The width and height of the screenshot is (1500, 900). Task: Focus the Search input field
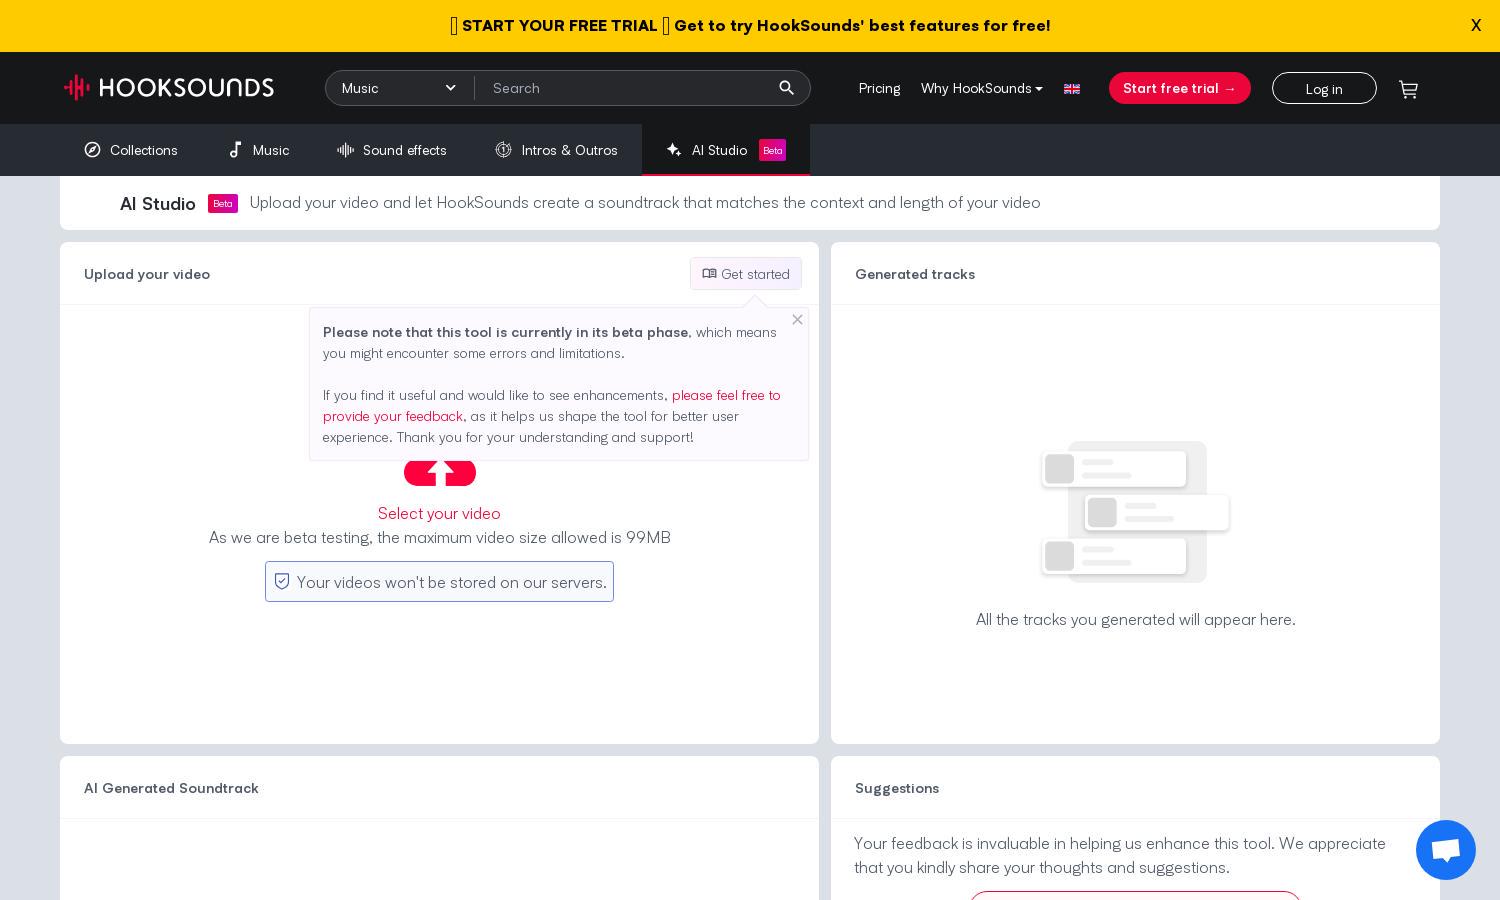[626, 88]
